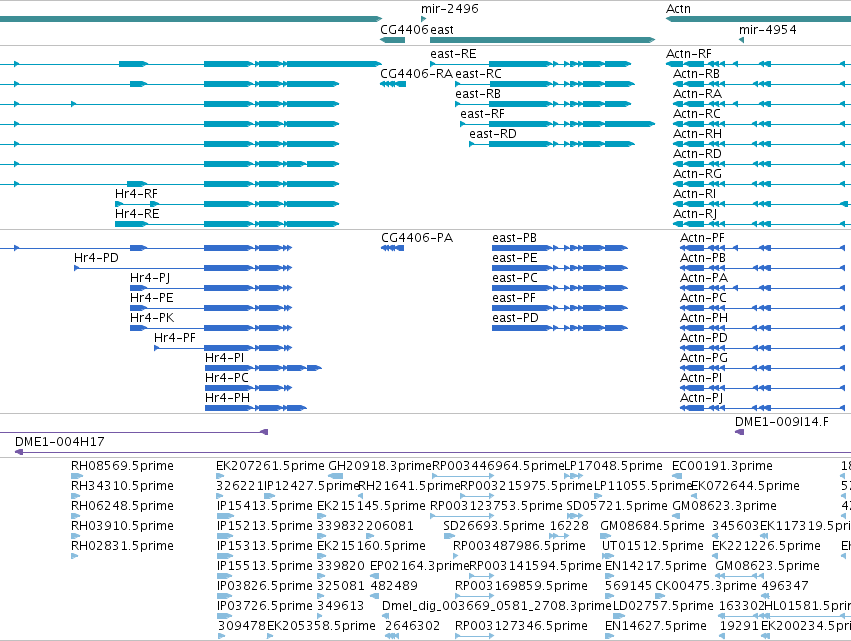The width and height of the screenshot is (851, 641).
Task: Select the Actn-RA transcript label
Action: [x=697, y=94]
